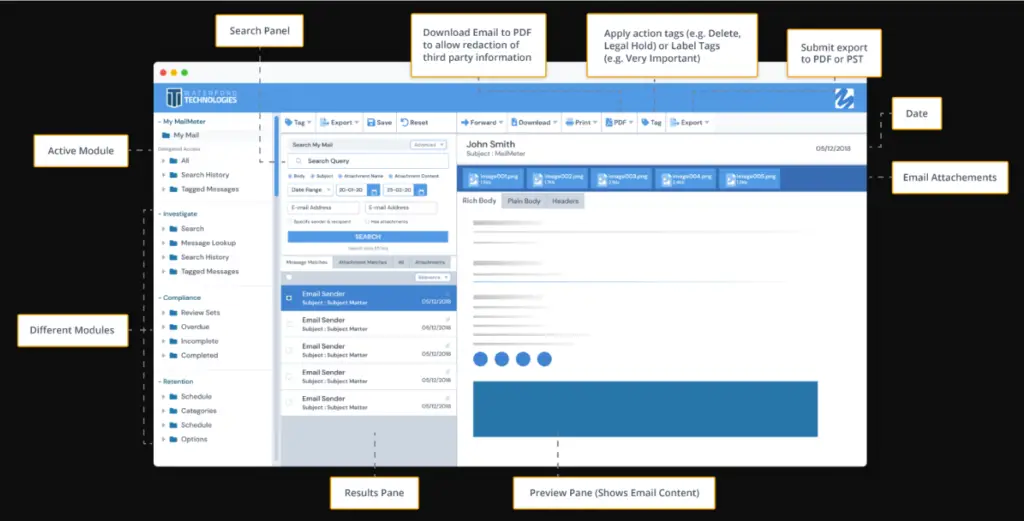Switch to Message Matches tab
Screen dimensions: 1024x521
307,262
